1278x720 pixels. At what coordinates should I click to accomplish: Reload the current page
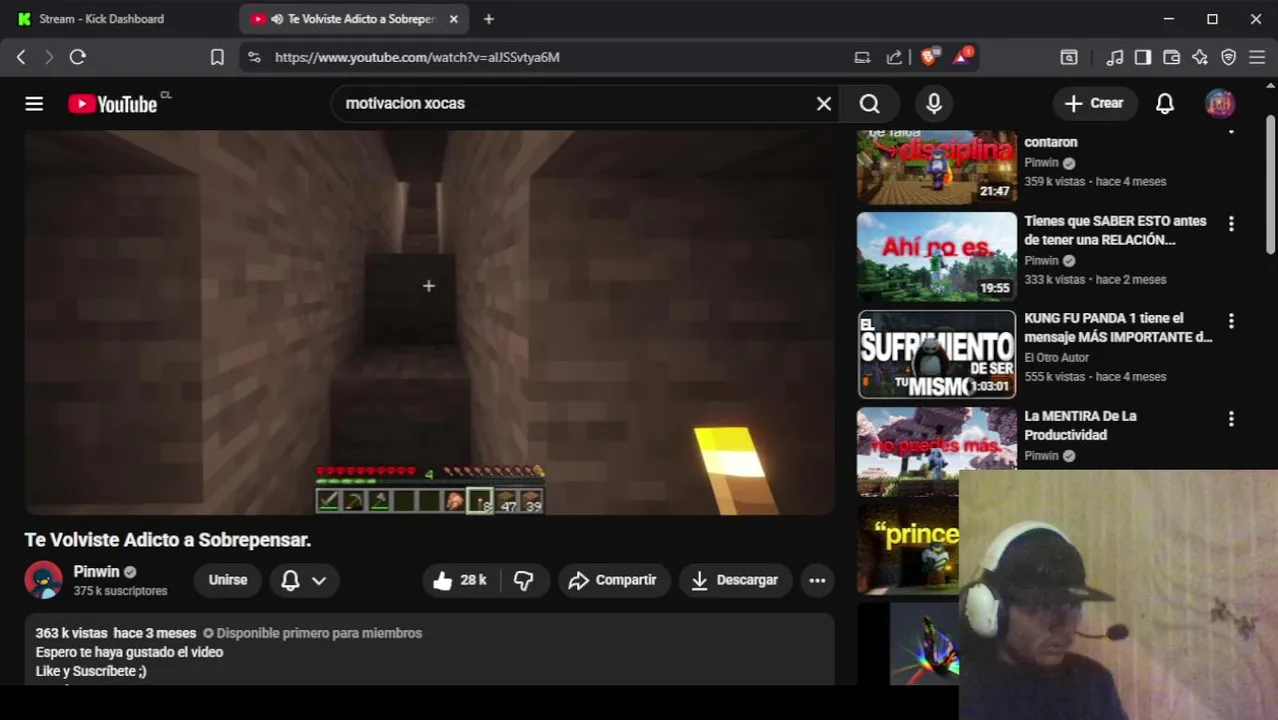[77, 57]
